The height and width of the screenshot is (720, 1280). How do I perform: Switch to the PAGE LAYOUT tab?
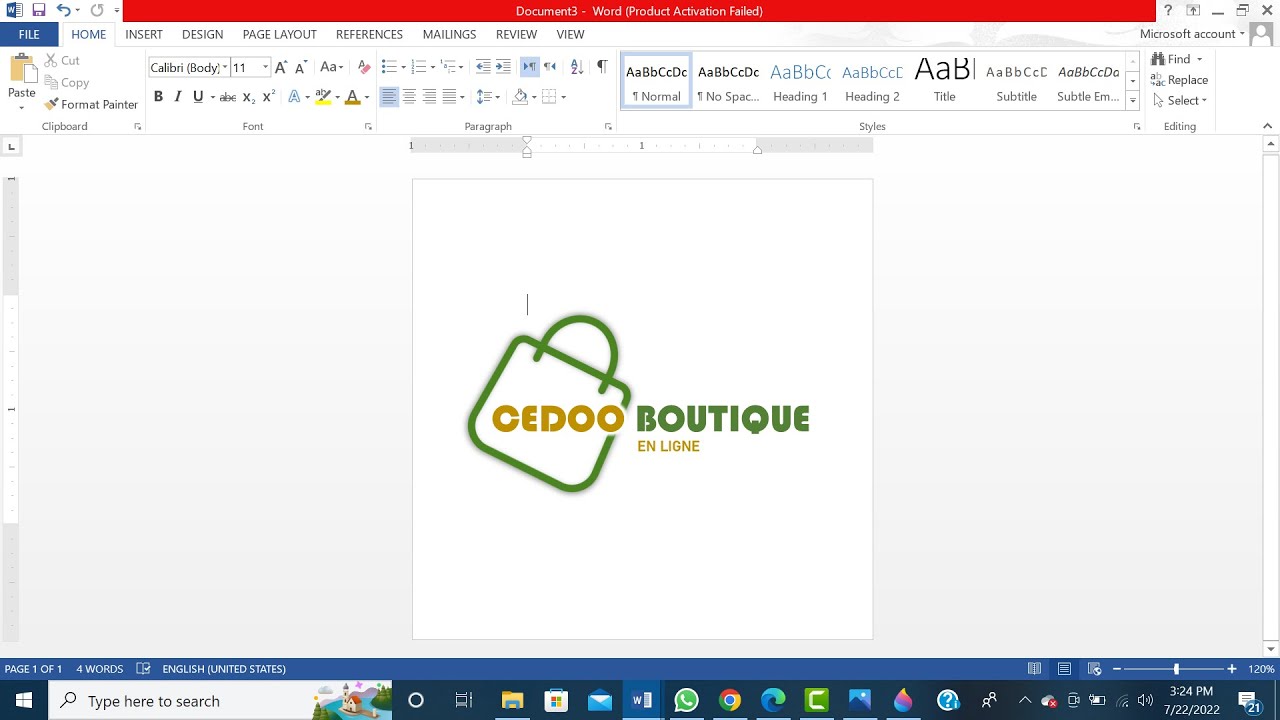pyautogui.click(x=280, y=34)
